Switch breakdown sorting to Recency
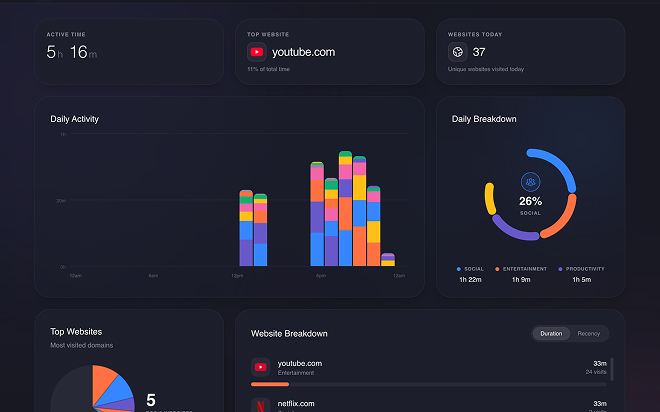 (x=589, y=333)
